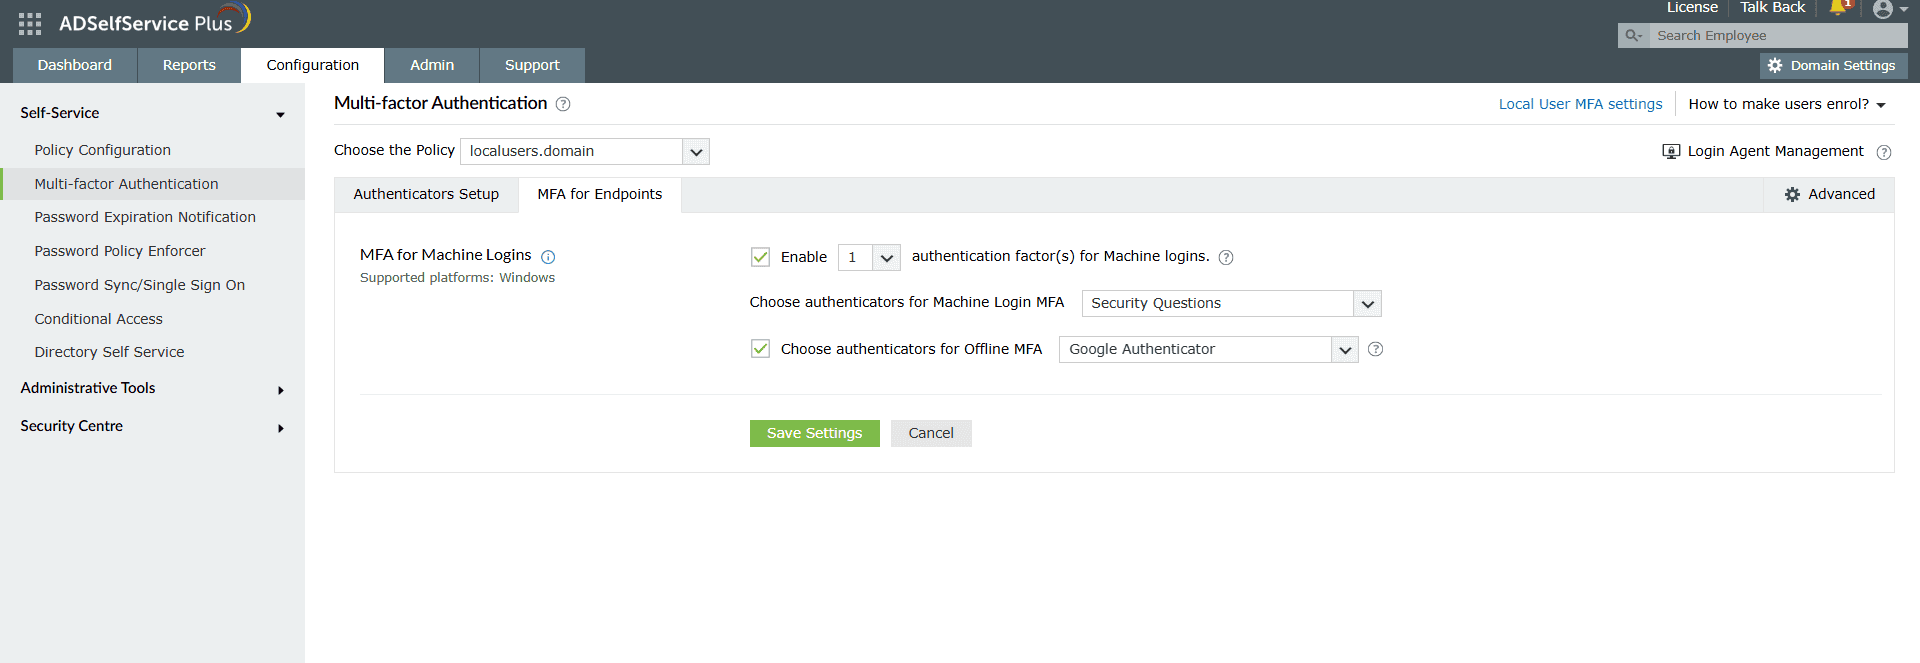Click help icon beside Multi-factor Authentication title
Screen dimensions: 1920x663
(x=563, y=104)
